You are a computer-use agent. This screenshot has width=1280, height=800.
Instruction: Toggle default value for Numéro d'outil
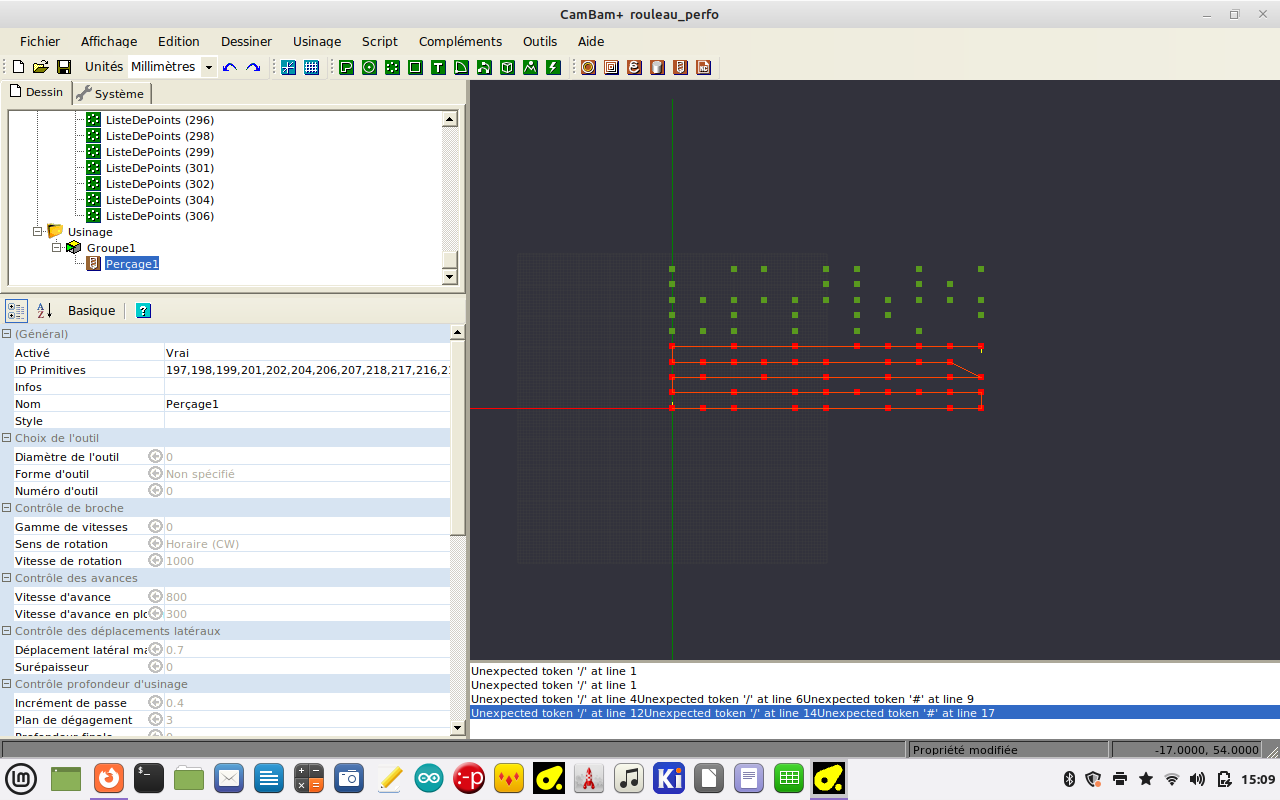[x=155, y=491]
